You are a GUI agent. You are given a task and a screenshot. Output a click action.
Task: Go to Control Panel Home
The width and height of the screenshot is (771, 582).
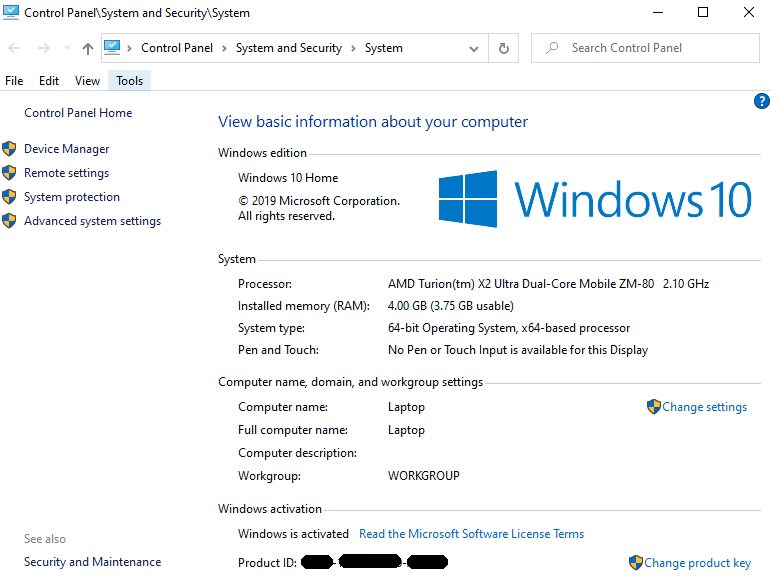[x=78, y=113]
